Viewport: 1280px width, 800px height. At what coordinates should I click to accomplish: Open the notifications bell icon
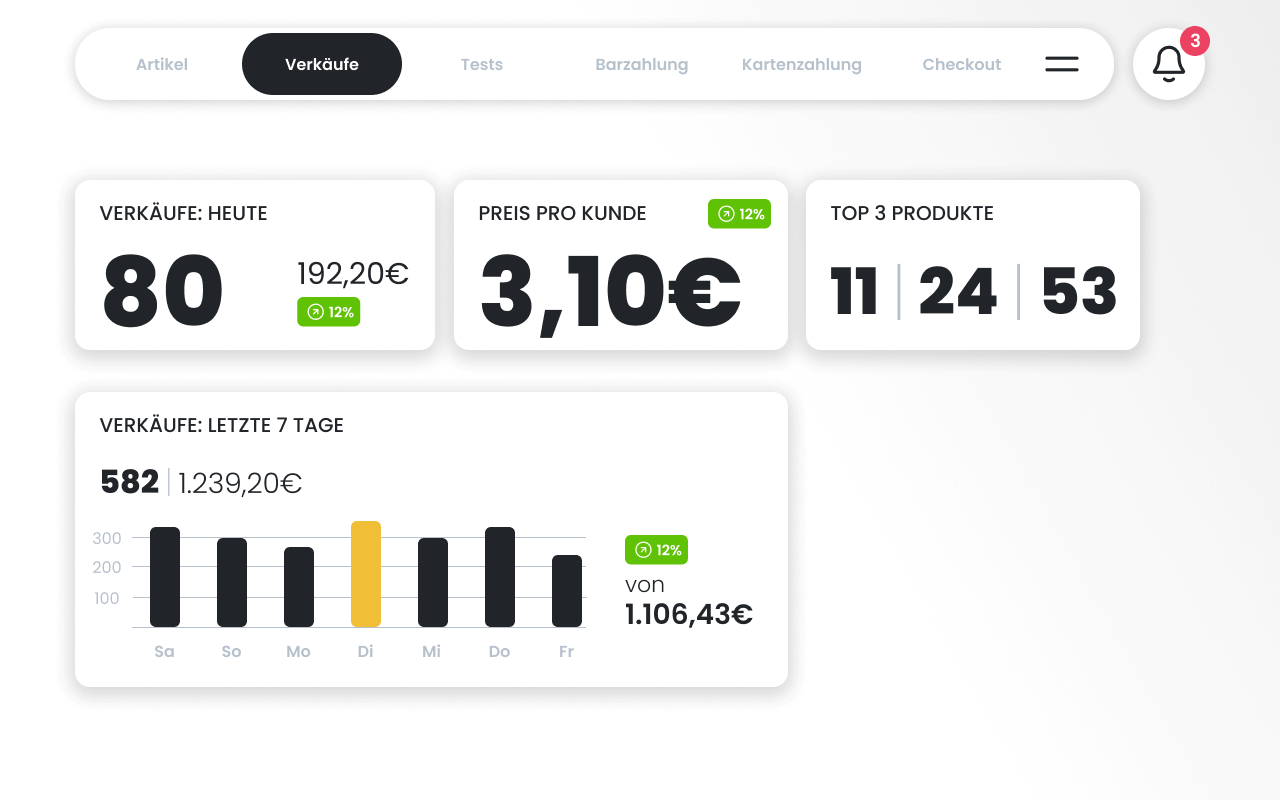click(x=1168, y=64)
